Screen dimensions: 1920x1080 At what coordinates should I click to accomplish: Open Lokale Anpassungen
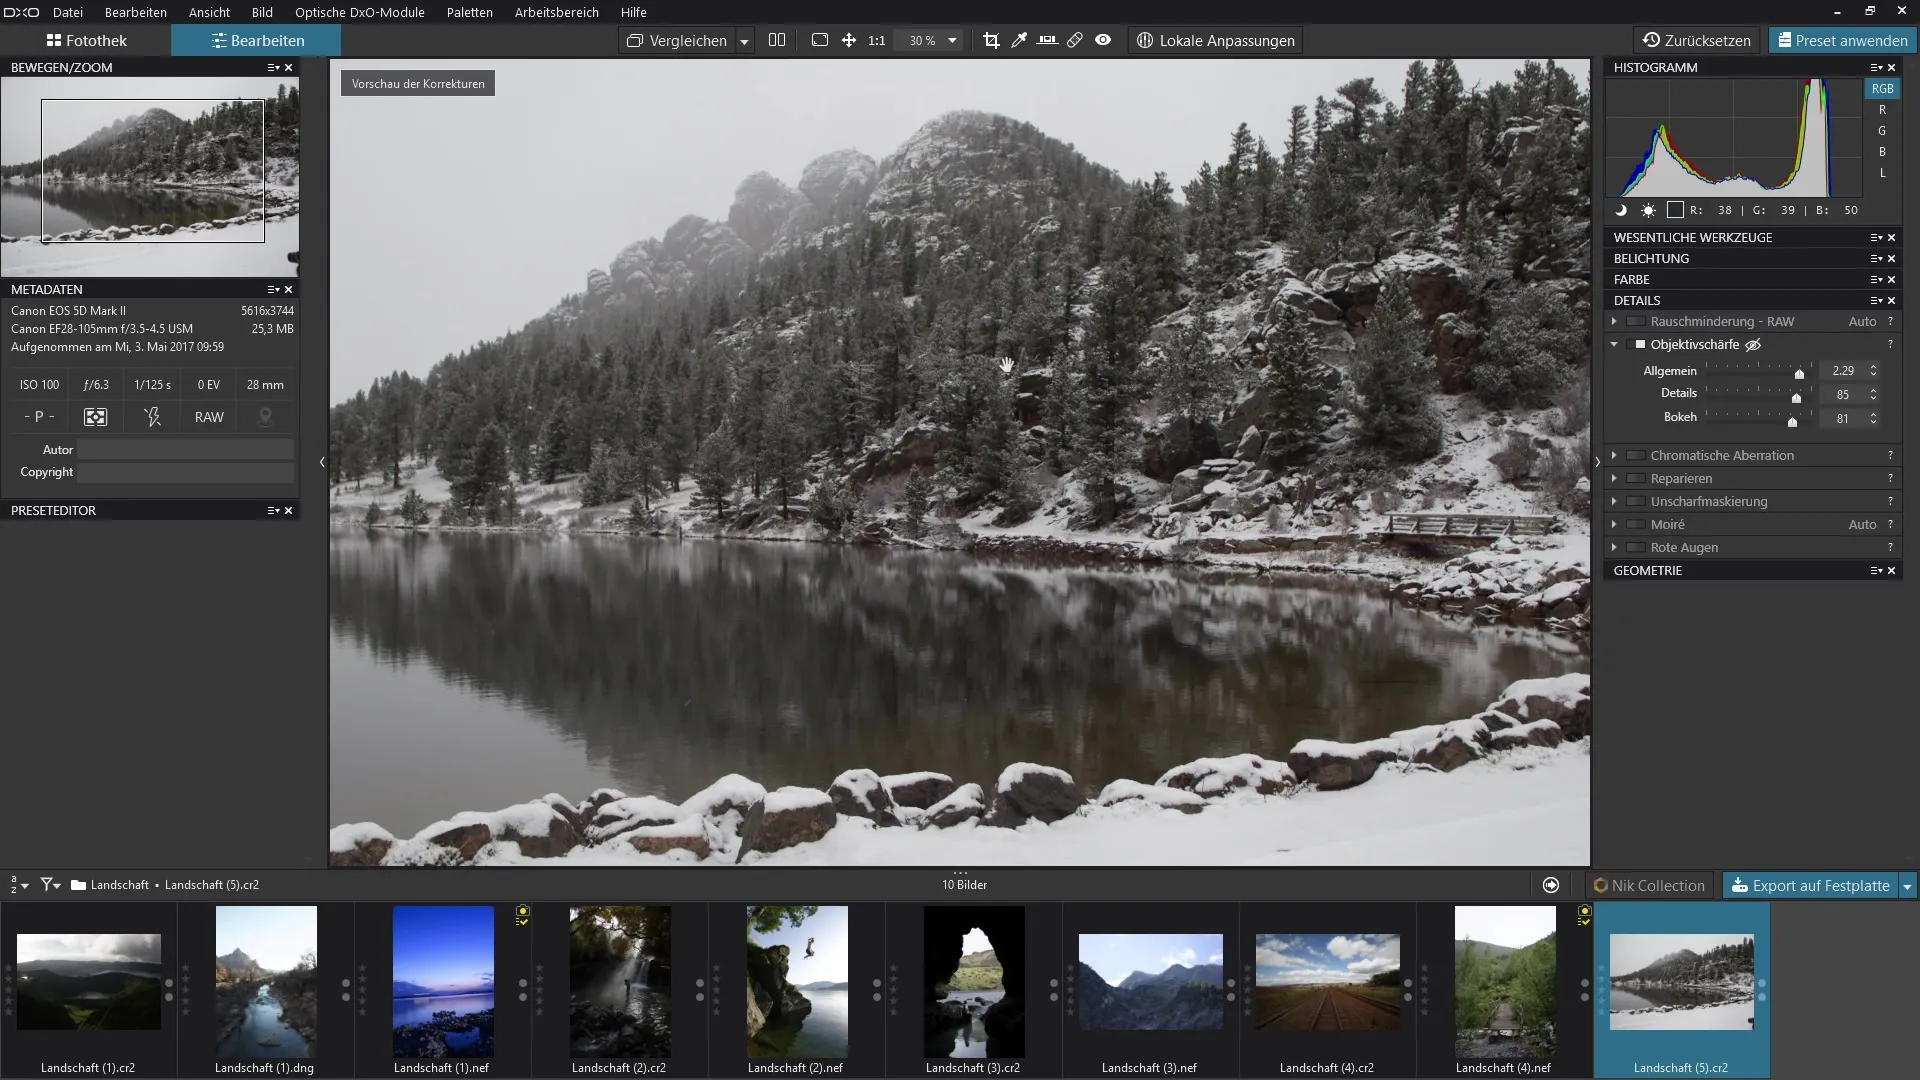point(1216,41)
